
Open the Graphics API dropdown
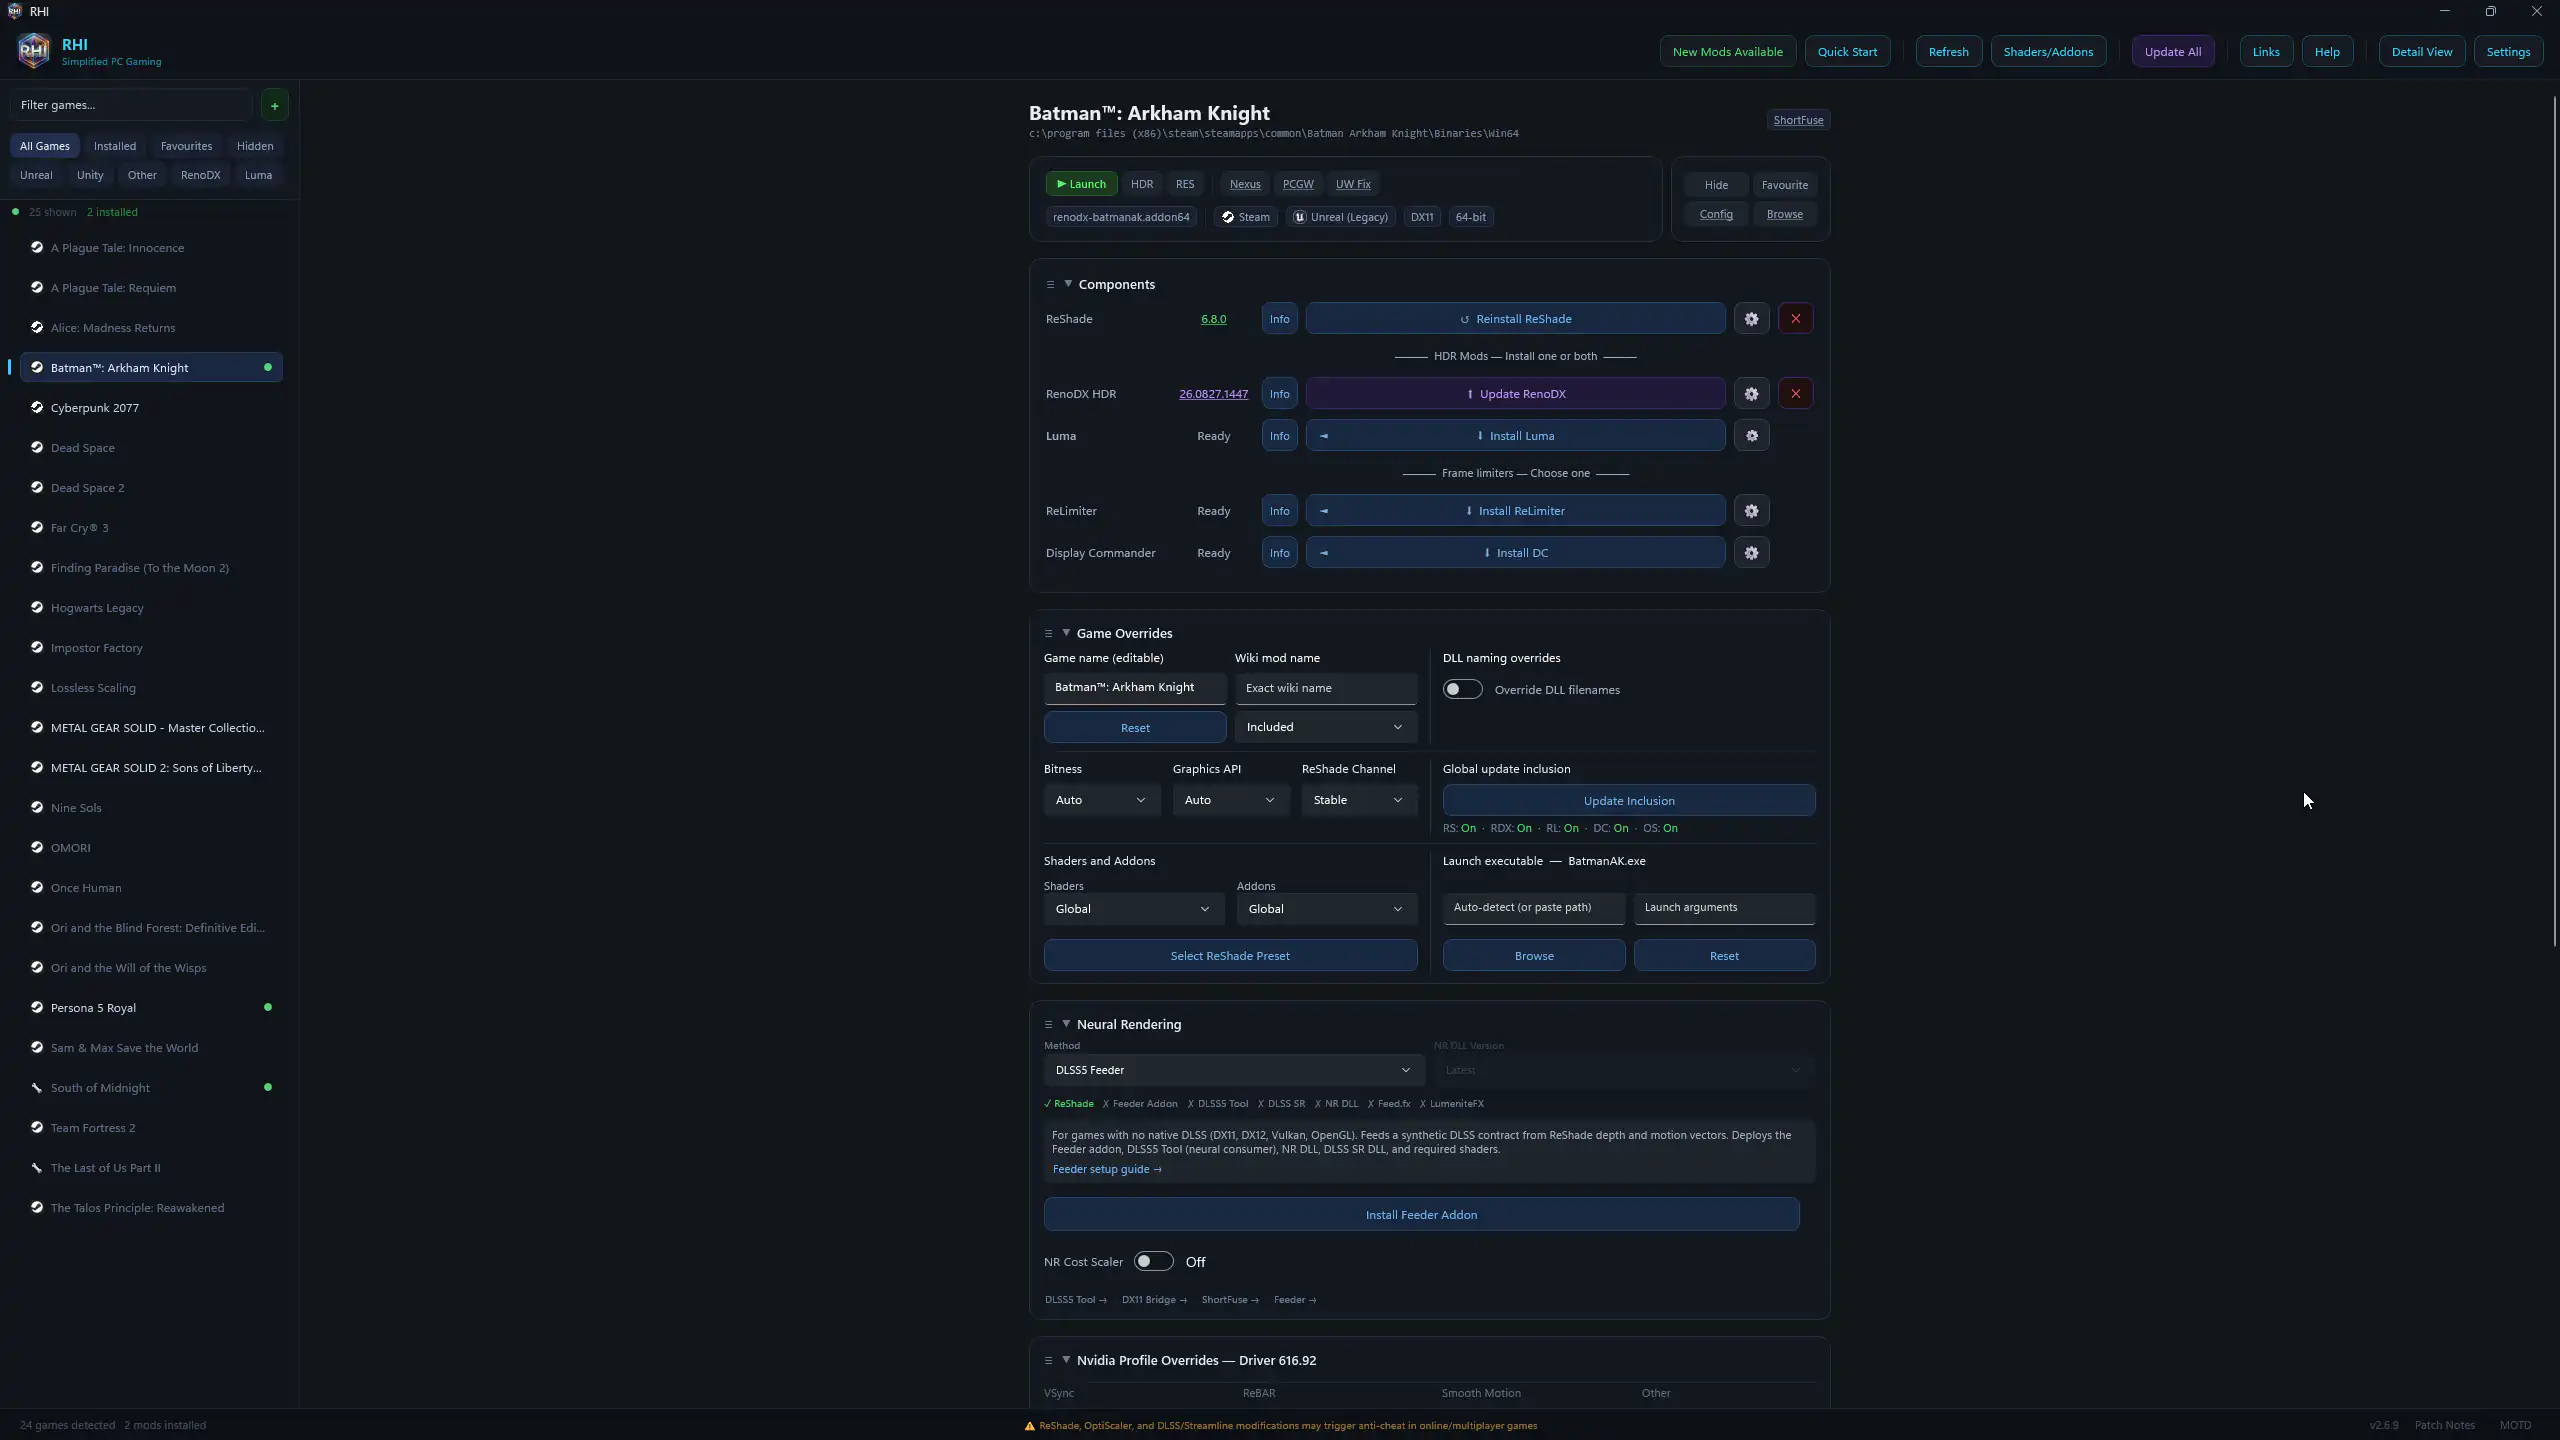(x=1230, y=800)
